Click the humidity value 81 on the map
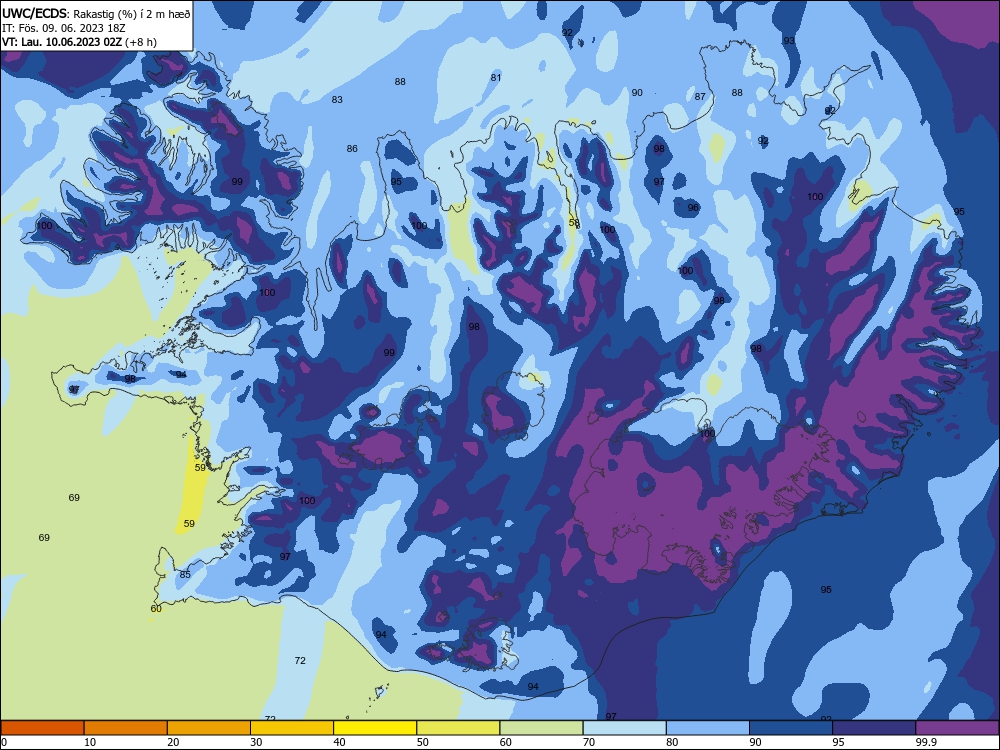 (496, 78)
